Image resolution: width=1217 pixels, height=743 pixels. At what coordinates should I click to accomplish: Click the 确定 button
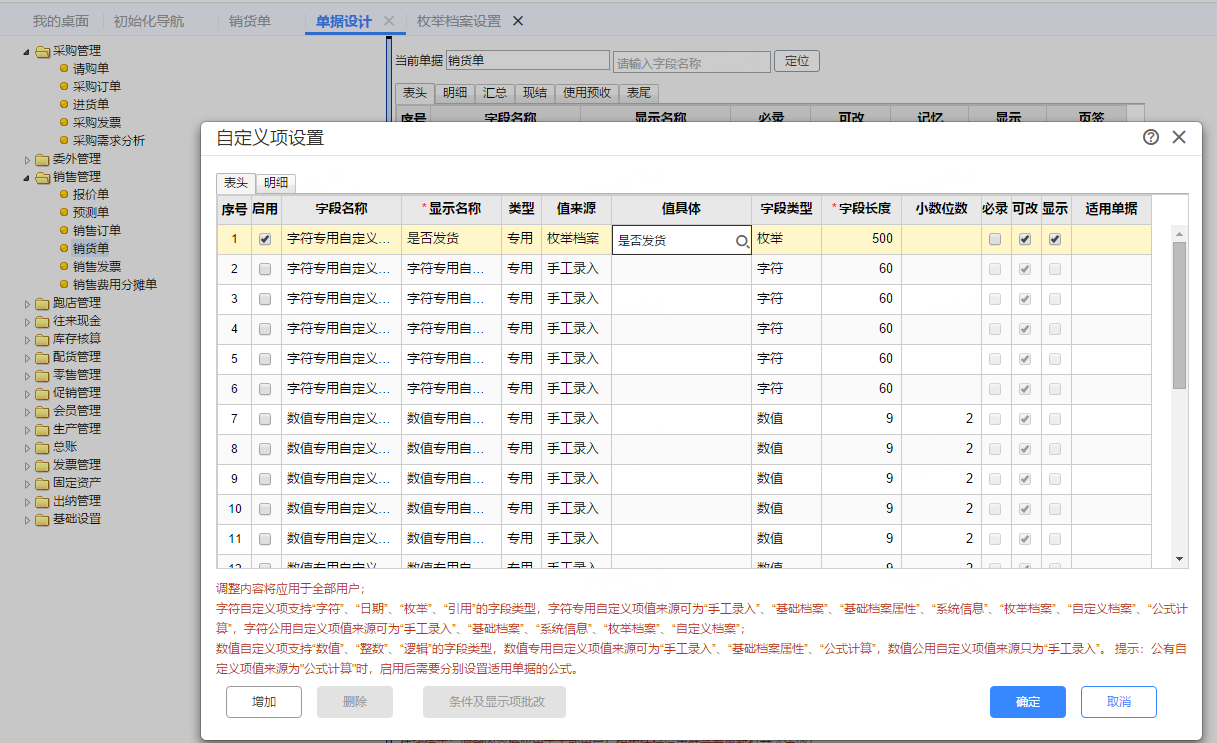pyautogui.click(x=1028, y=702)
